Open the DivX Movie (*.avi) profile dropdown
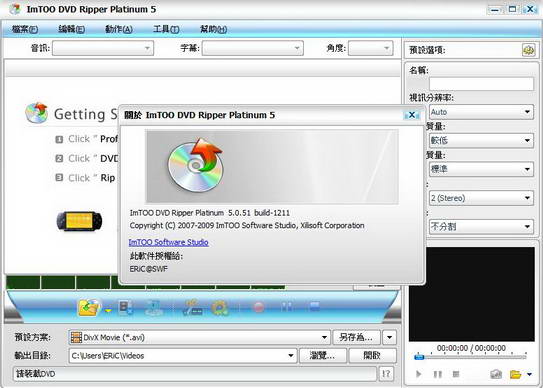 [199, 337]
